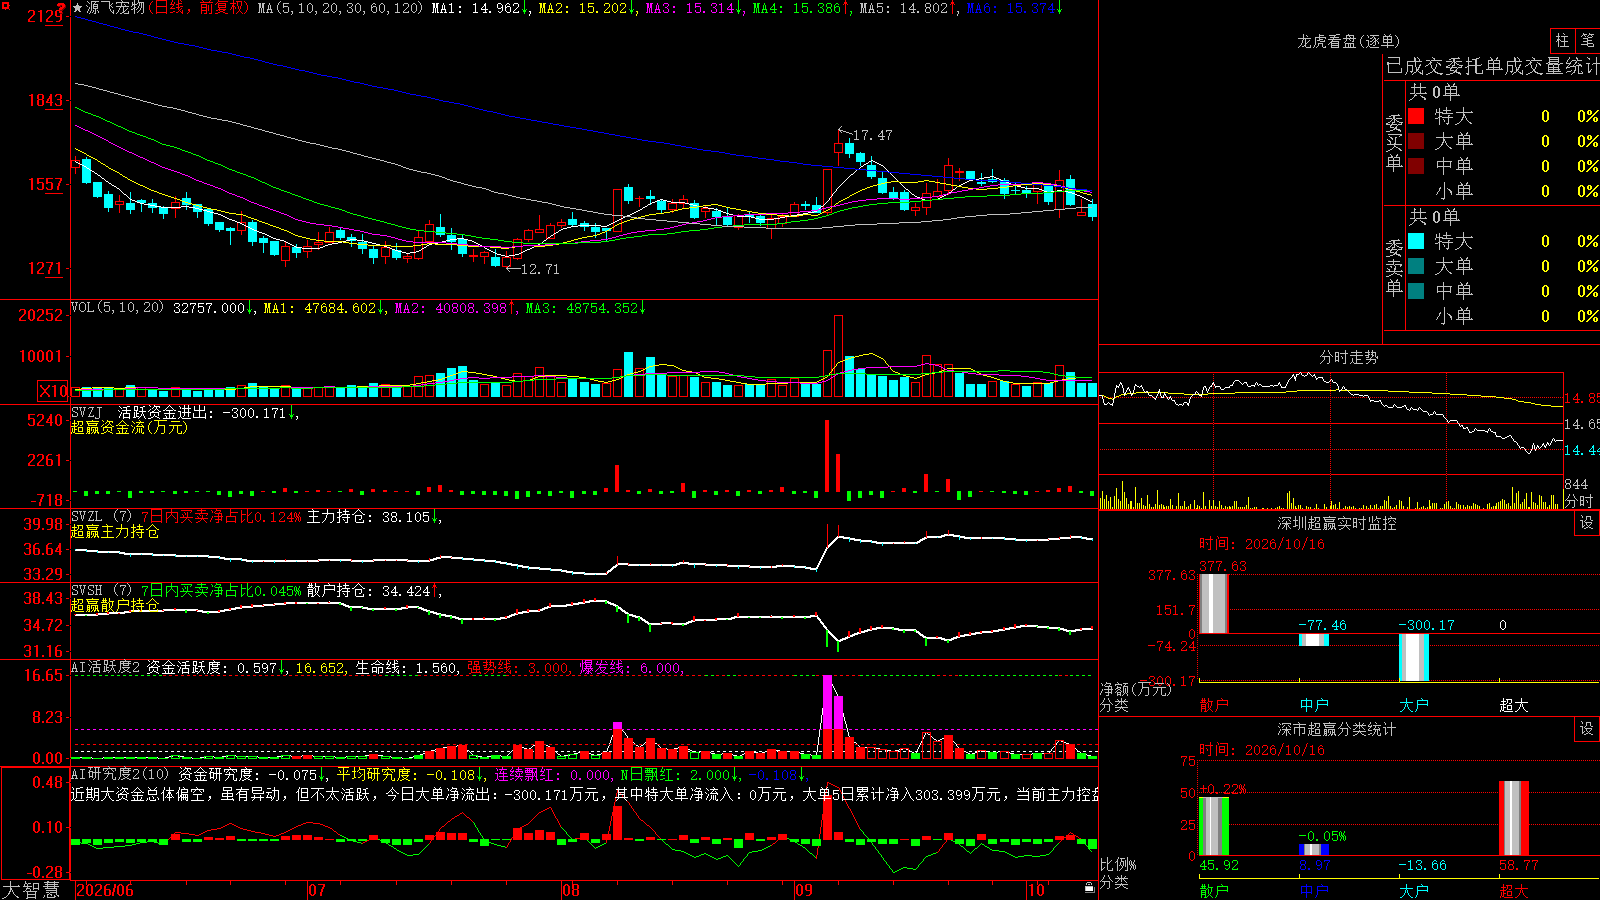Click the 散户 bar showing 377.63

click(1214, 603)
